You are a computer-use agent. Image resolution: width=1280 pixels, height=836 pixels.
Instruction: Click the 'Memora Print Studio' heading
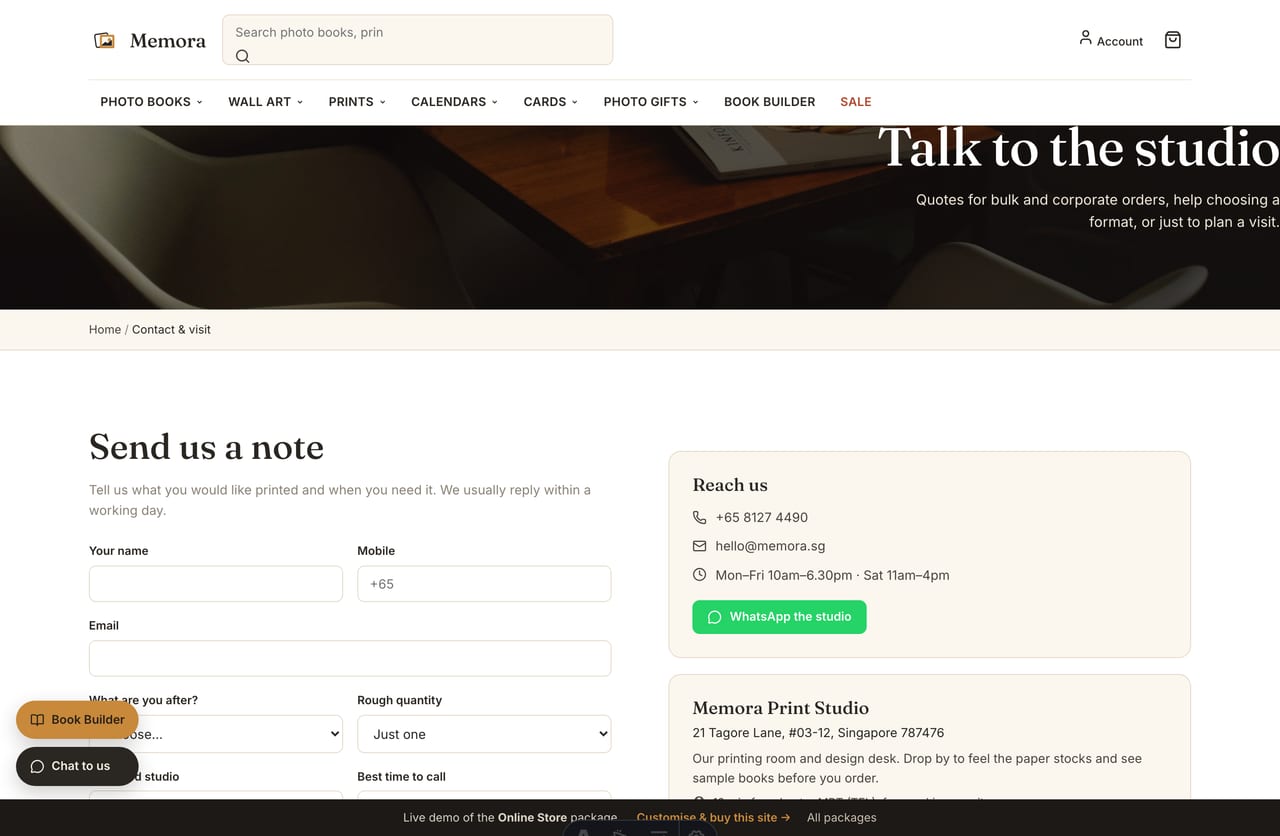pyautogui.click(x=780, y=708)
